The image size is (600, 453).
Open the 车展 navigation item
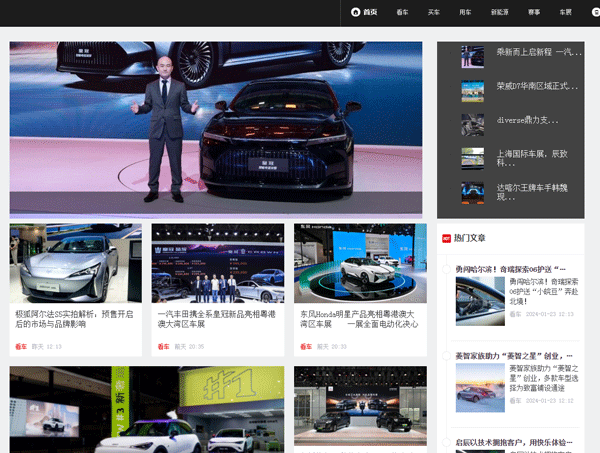coord(566,12)
